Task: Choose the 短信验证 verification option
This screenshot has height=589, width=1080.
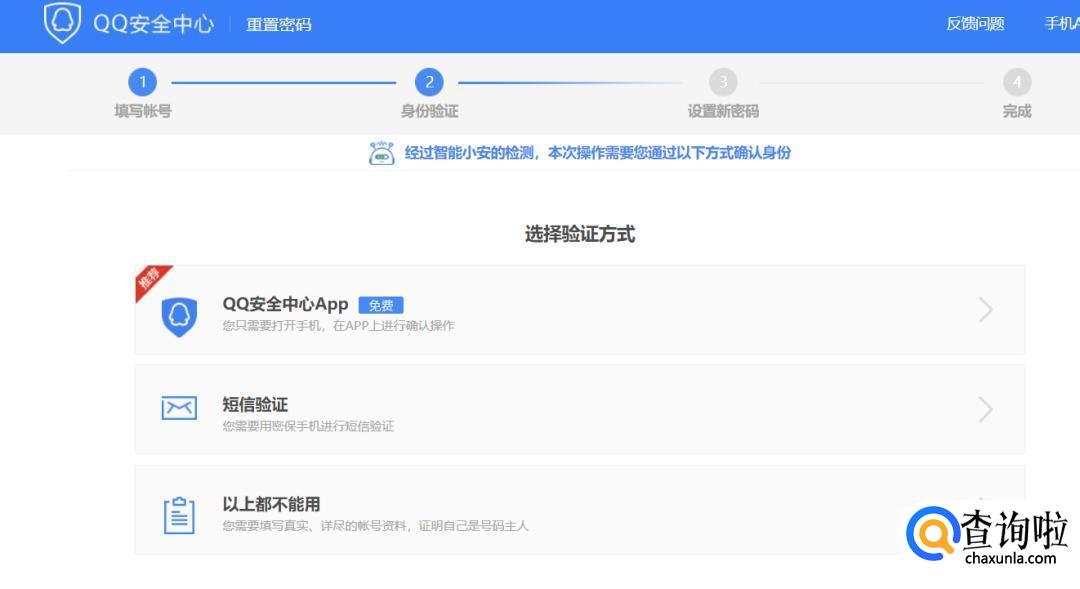Action: 580,409
